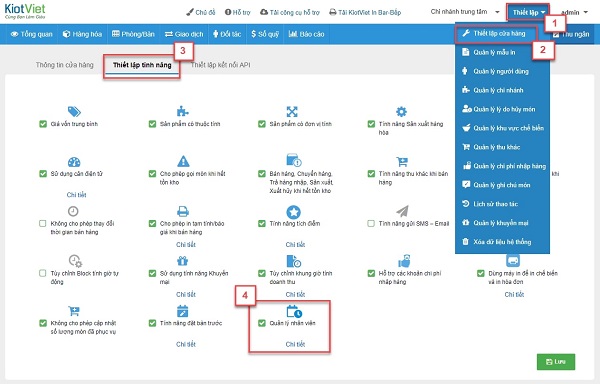Viewport: 600px width, 384px height.
Task: Toggle Tính năng tích điểm checkbox
Action: click(x=262, y=223)
